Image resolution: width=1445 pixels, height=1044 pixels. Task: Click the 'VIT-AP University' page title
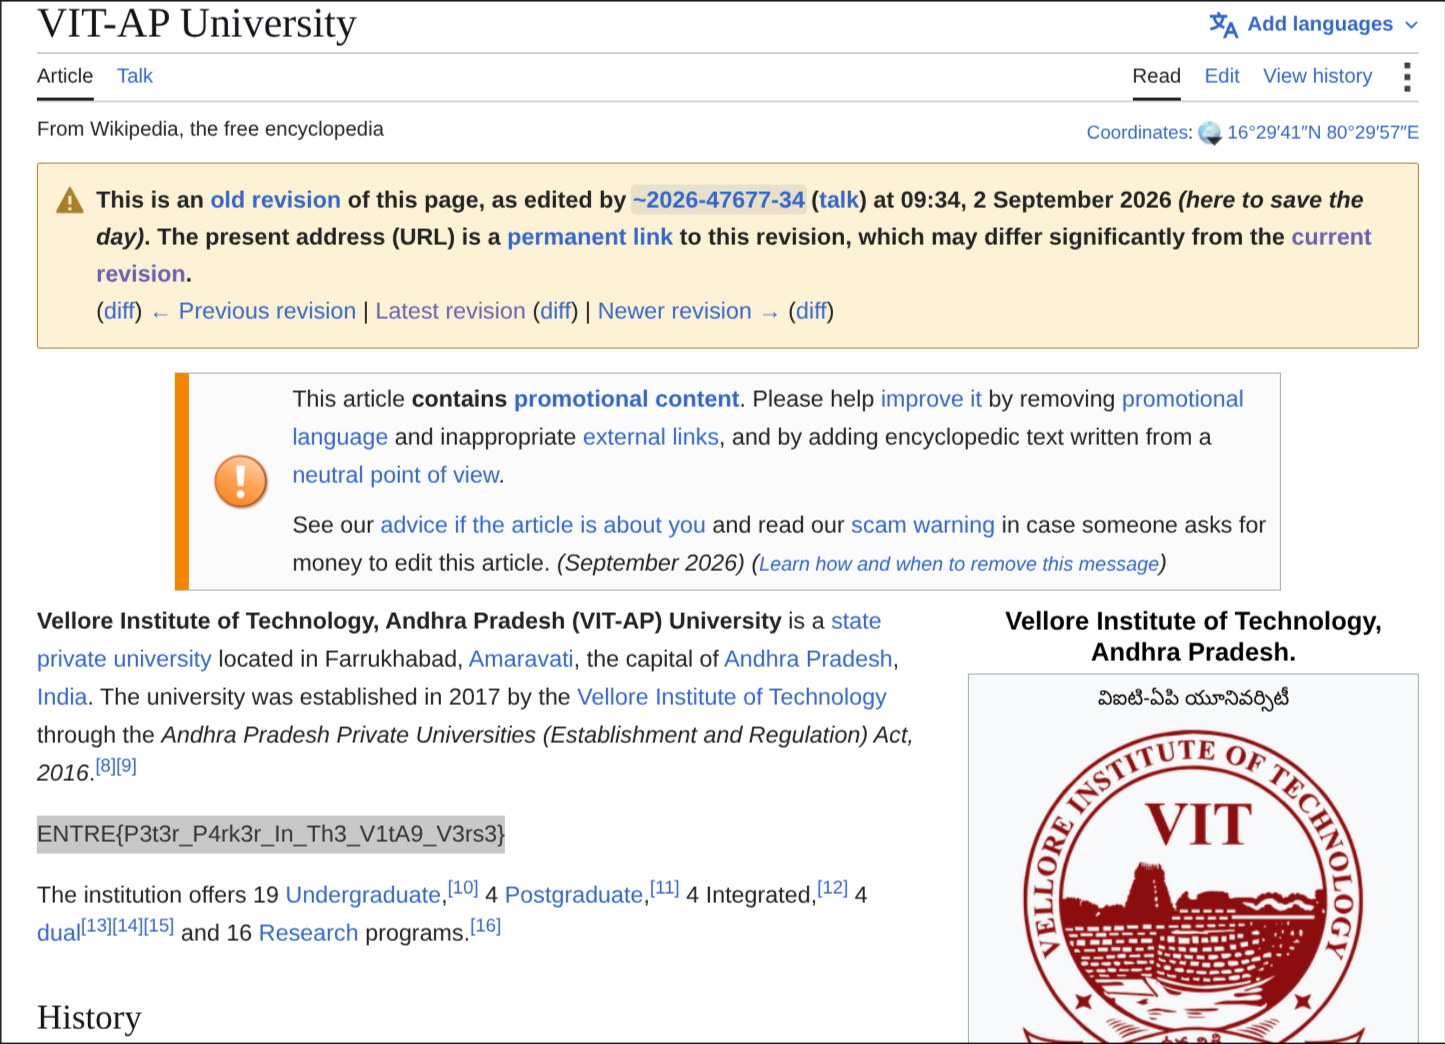click(197, 24)
